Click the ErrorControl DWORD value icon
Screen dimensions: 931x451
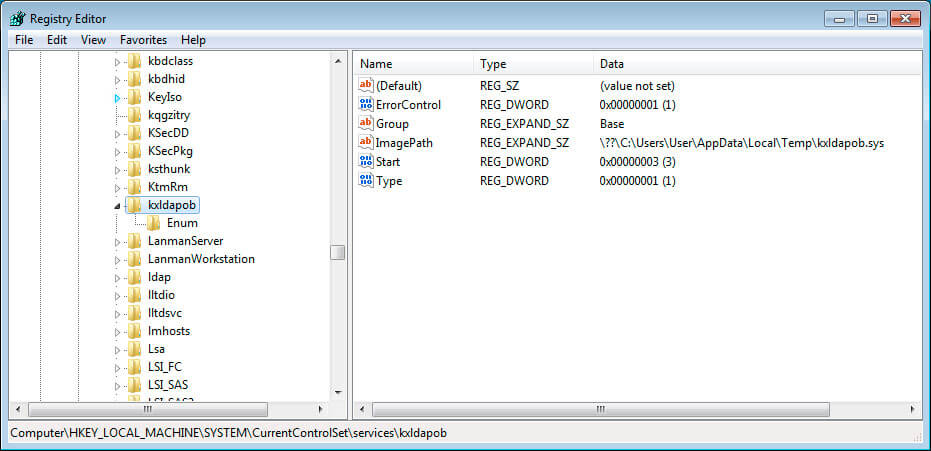pyautogui.click(x=366, y=104)
